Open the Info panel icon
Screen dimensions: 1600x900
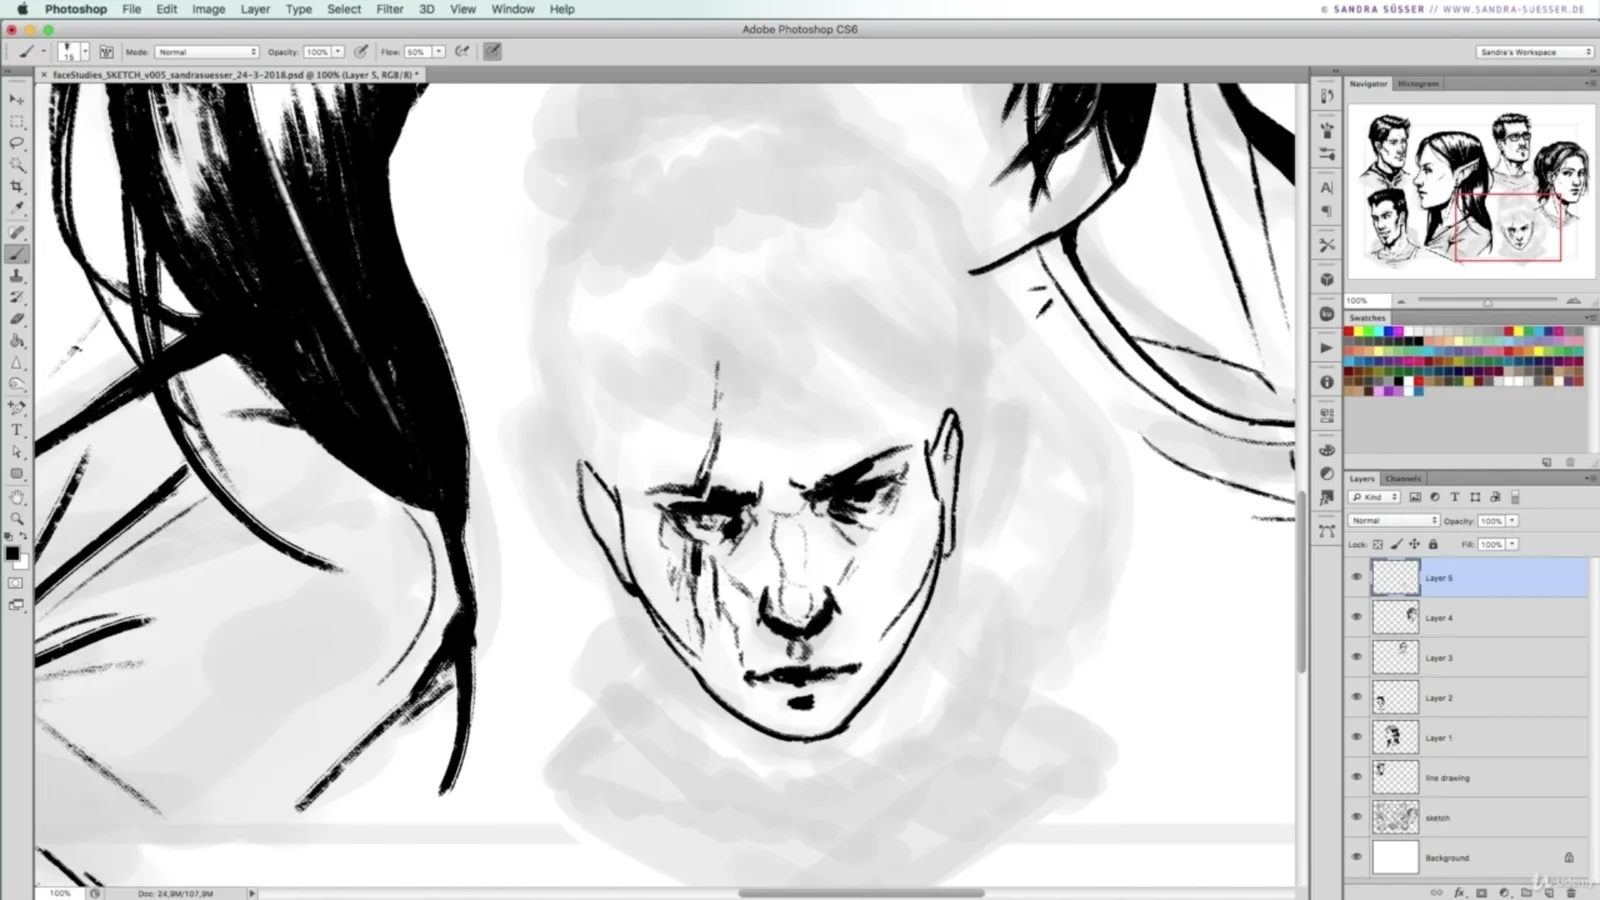pos(1327,382)
